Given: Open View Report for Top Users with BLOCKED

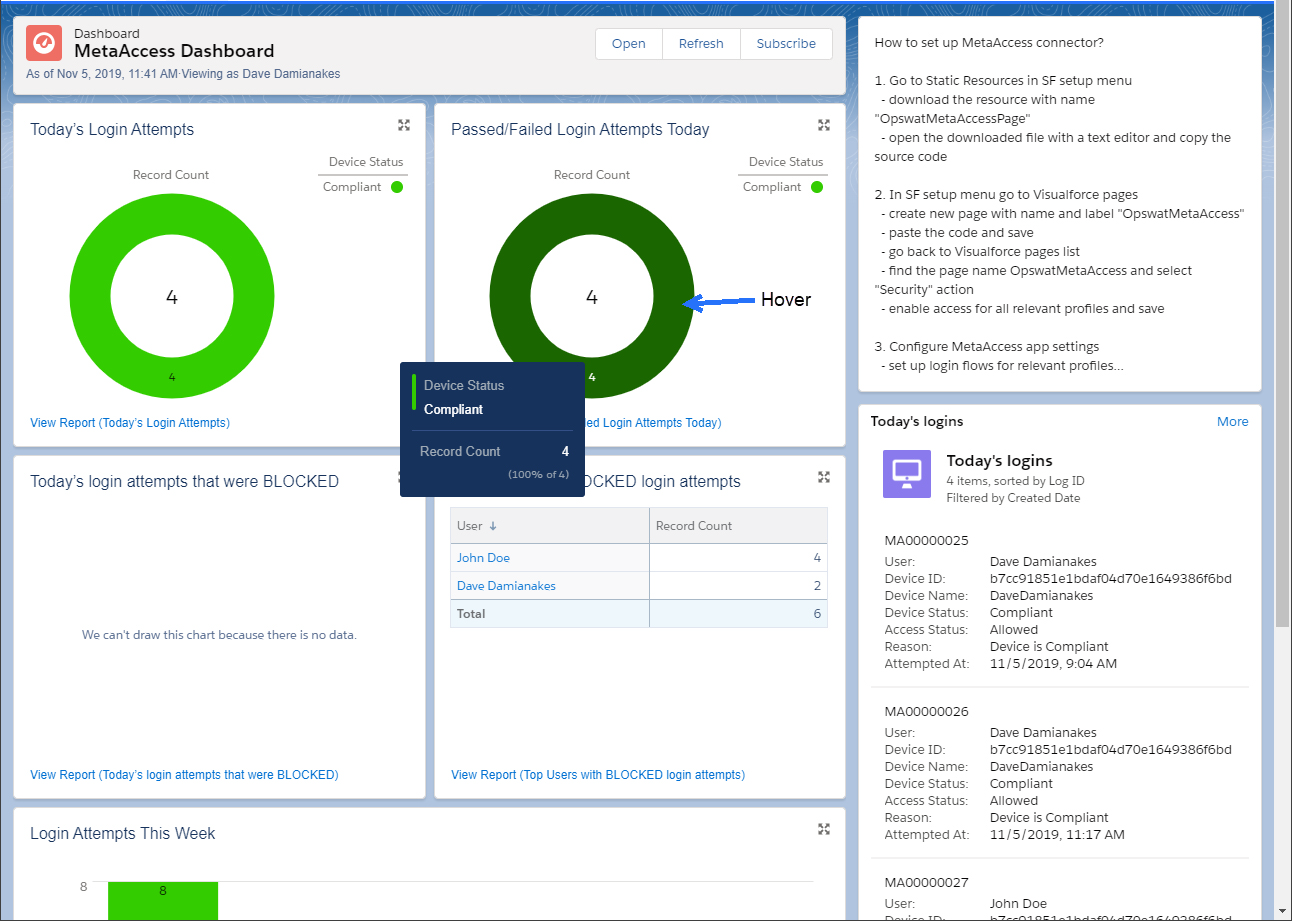Looking at the screenshot, I should pos(598,775).
